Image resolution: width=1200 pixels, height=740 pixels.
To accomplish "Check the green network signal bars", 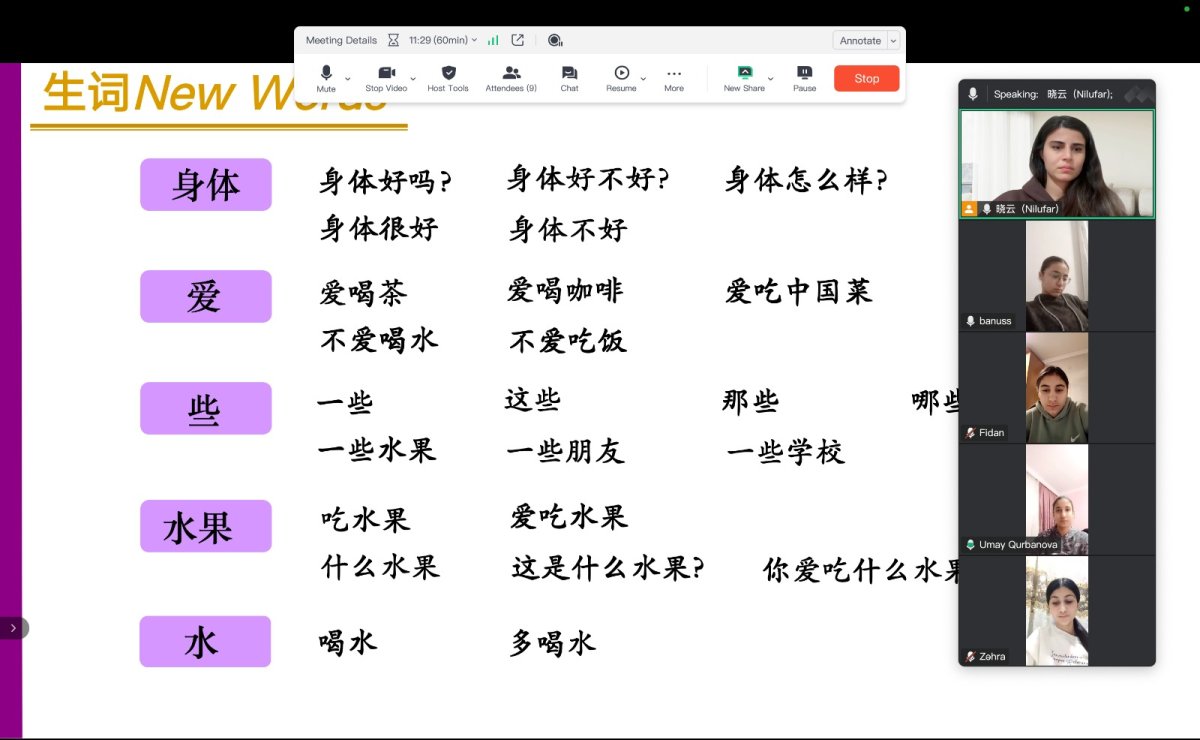I will 493,40.
